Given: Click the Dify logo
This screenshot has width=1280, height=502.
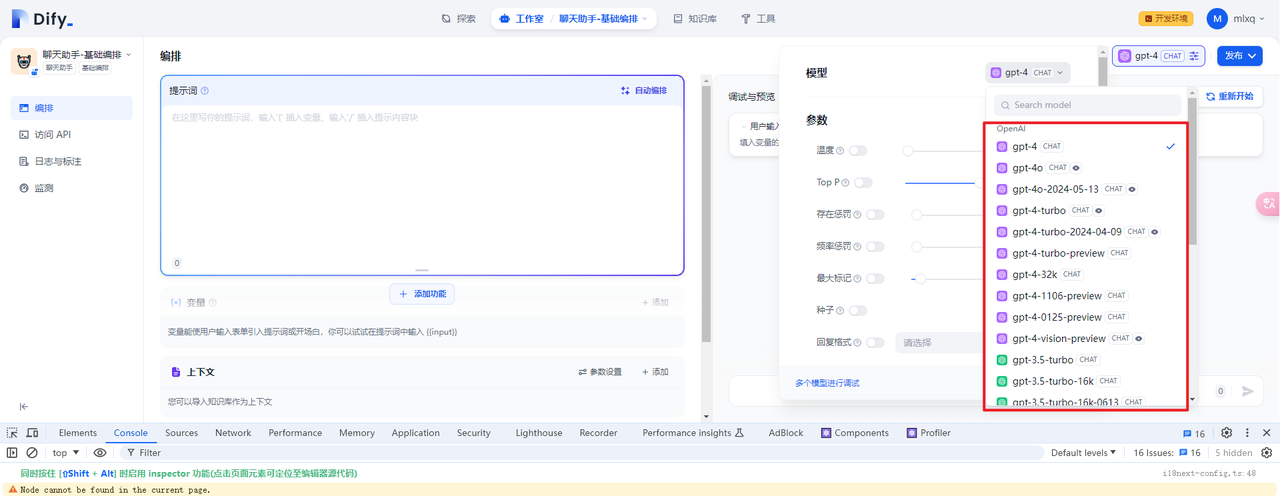Looking at the screenshot, I should coord(42,19).
